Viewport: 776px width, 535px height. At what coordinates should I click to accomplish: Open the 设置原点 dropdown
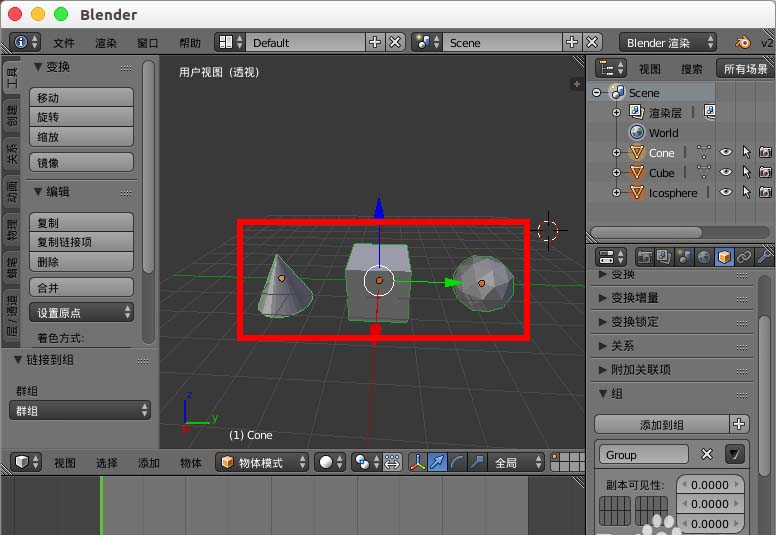[x=81, y=312]
